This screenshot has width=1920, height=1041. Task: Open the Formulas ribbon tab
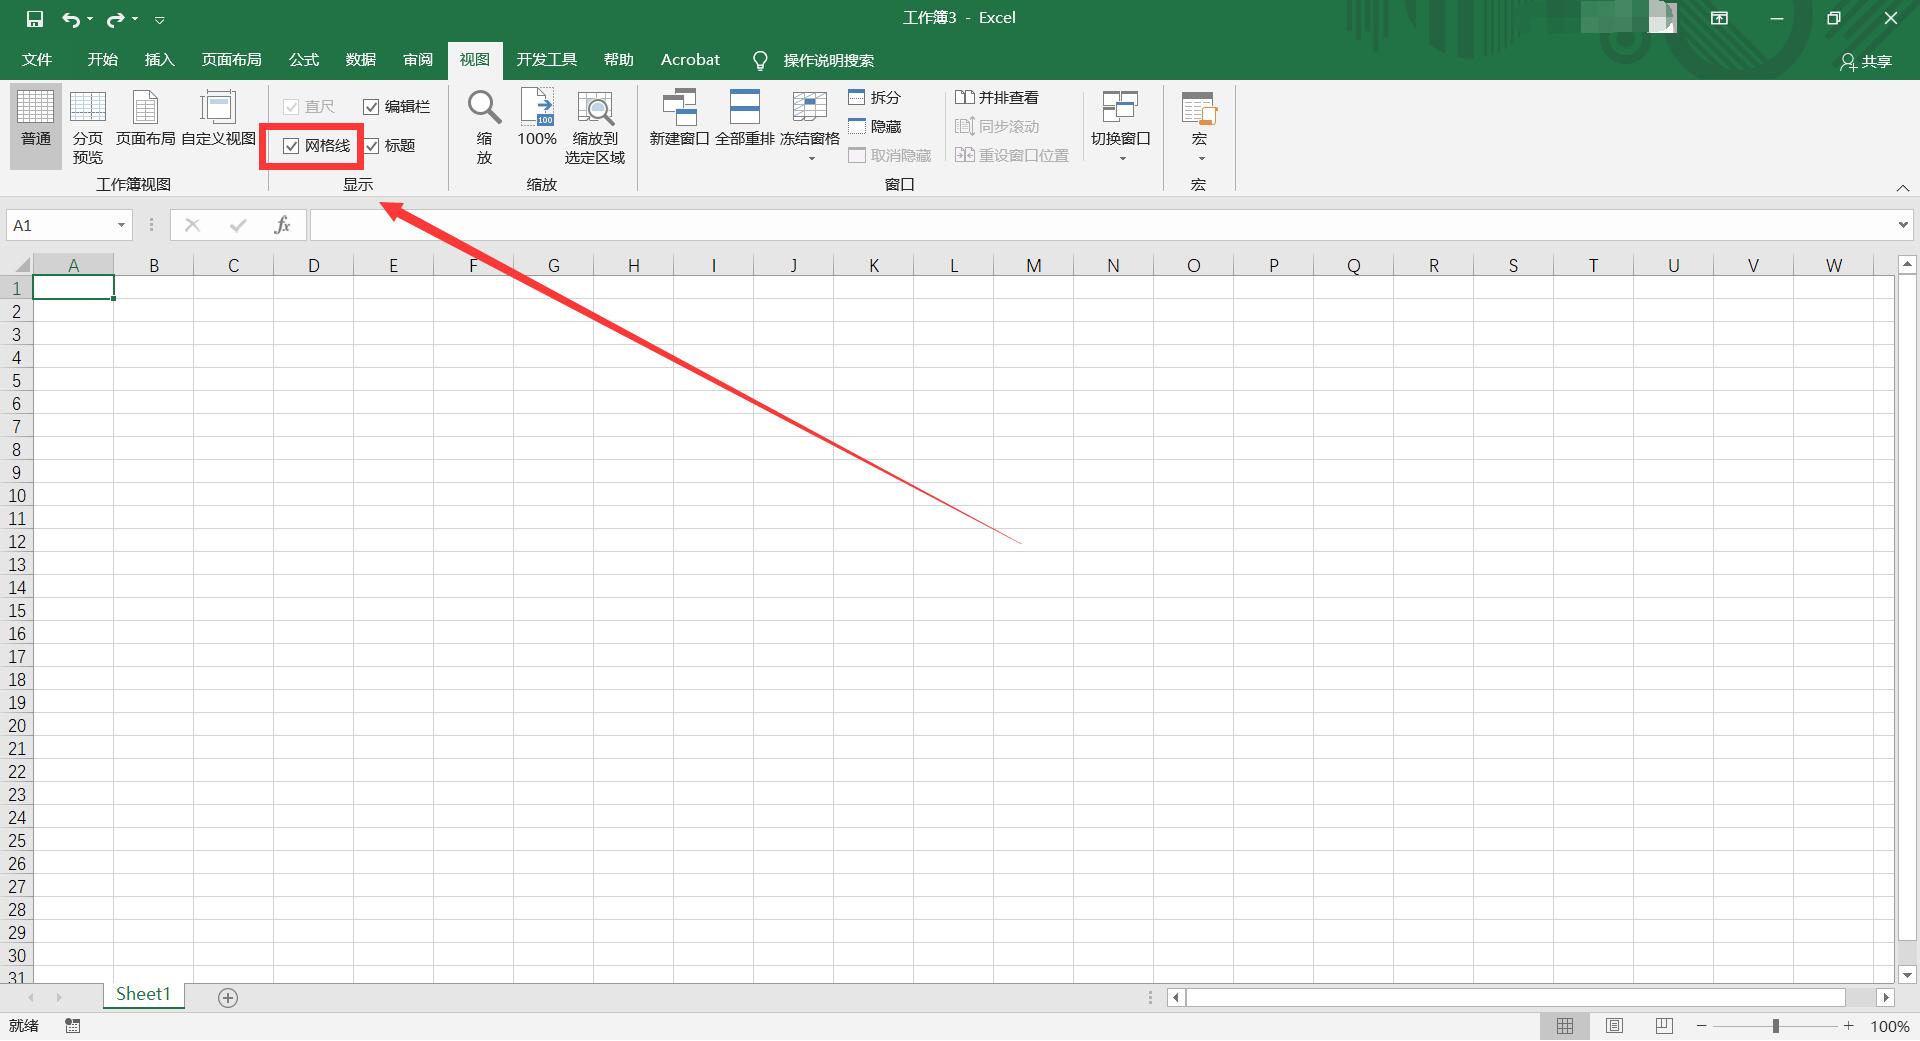click(303, 60)
